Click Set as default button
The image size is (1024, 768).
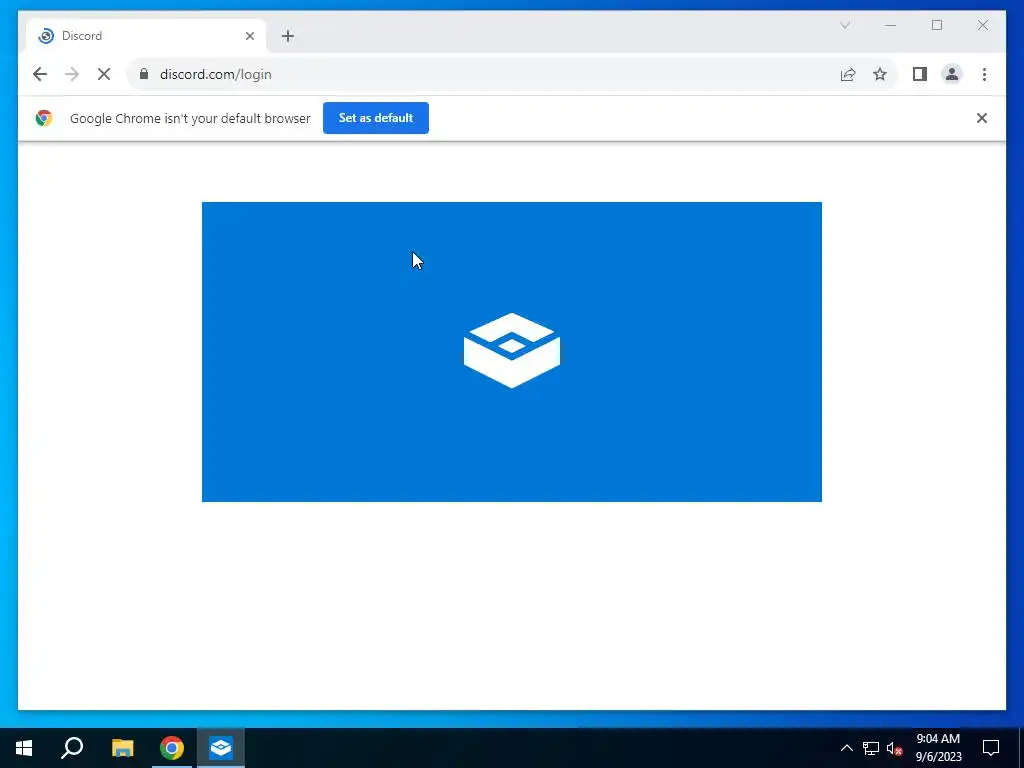pyautogui.click(x=376, y=118)
